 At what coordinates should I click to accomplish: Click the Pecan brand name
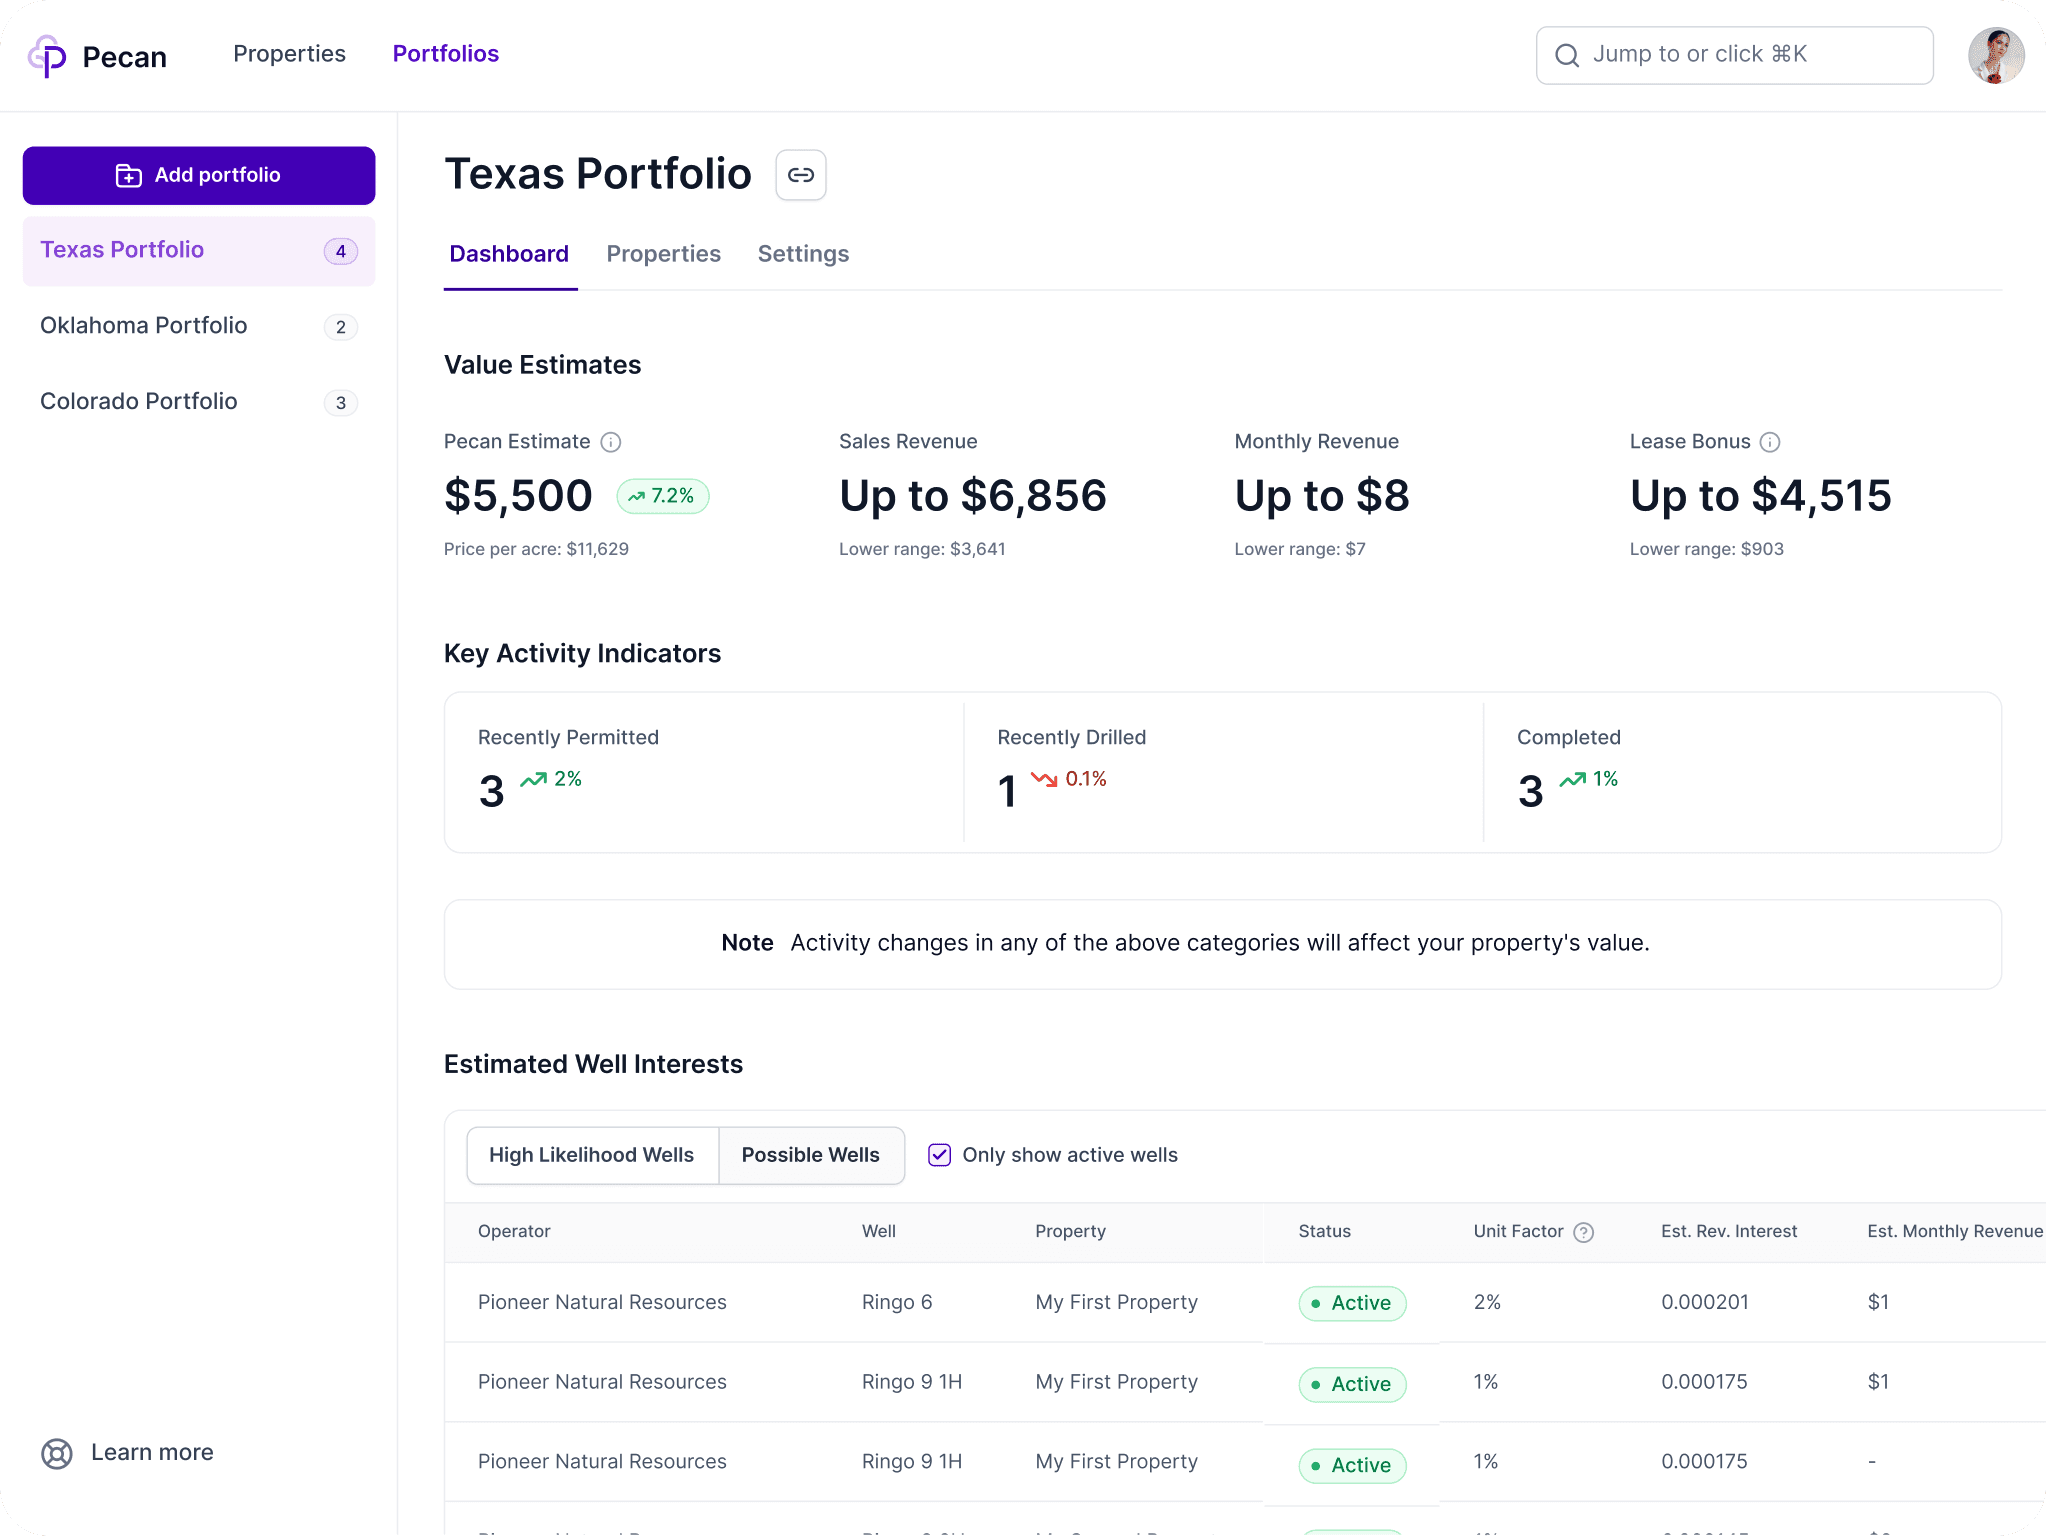[x=125, y=57]
